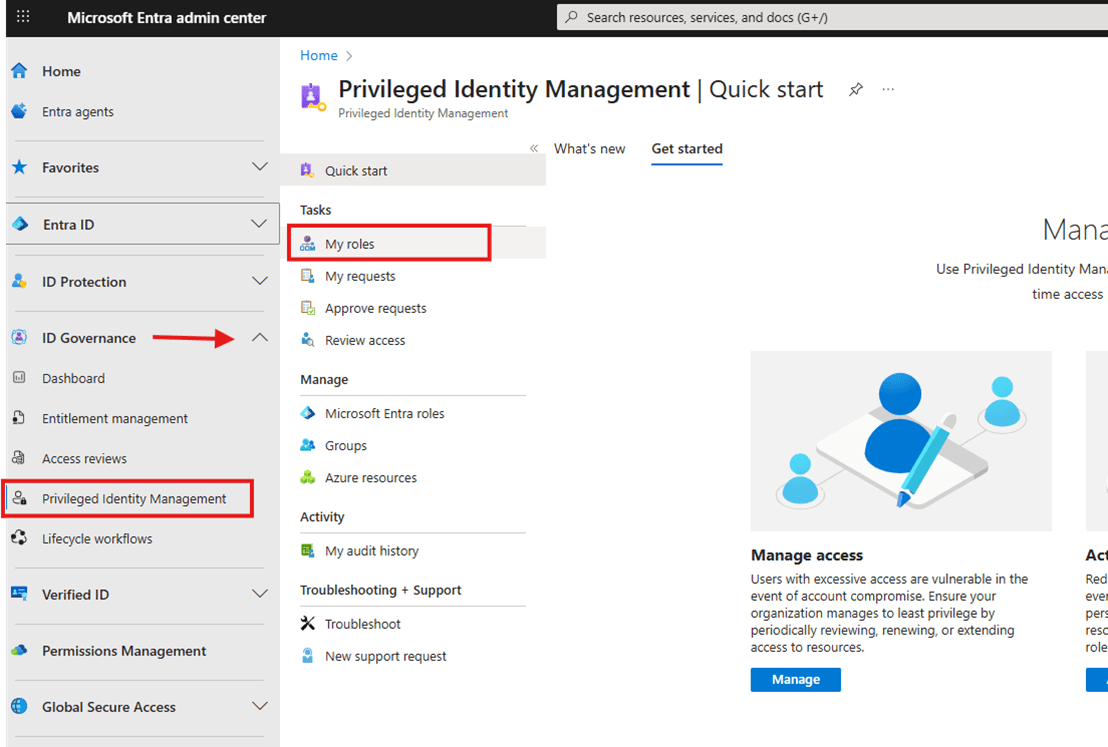This screenshot has width=1108, height=747.
Task: Expand the Entra ID section chevron
Action: [x=259, y=224]
